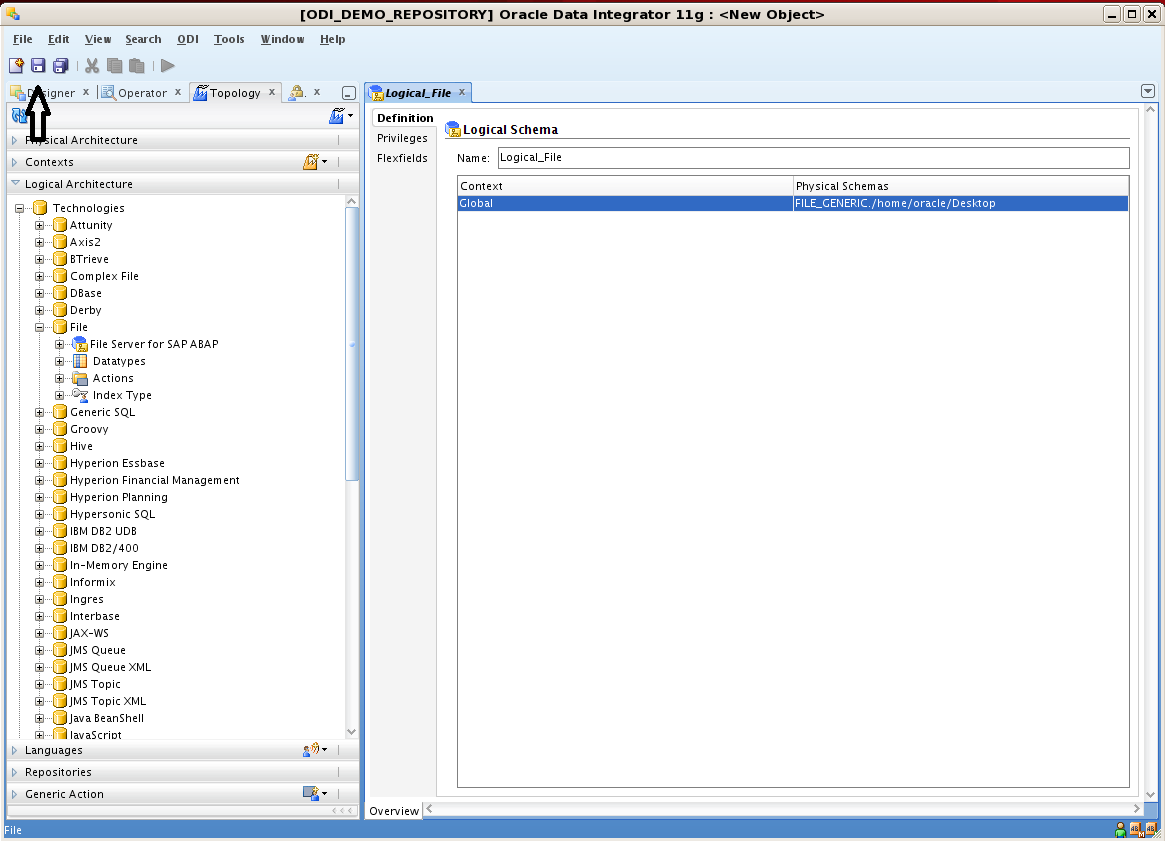Viewport: 1165px width, 841px height.
Task: Expand the Complex File technology node
Action: coord(39,275)
